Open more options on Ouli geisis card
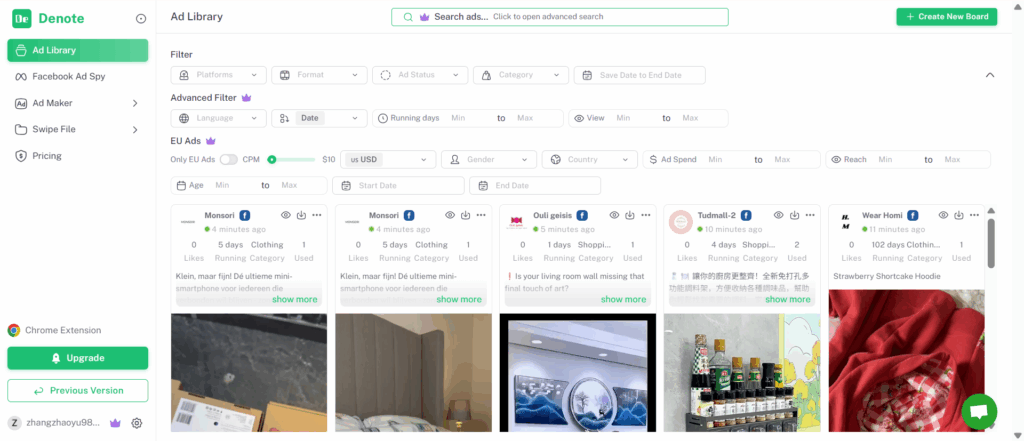 pyautogui.click(x=646, y=215)
